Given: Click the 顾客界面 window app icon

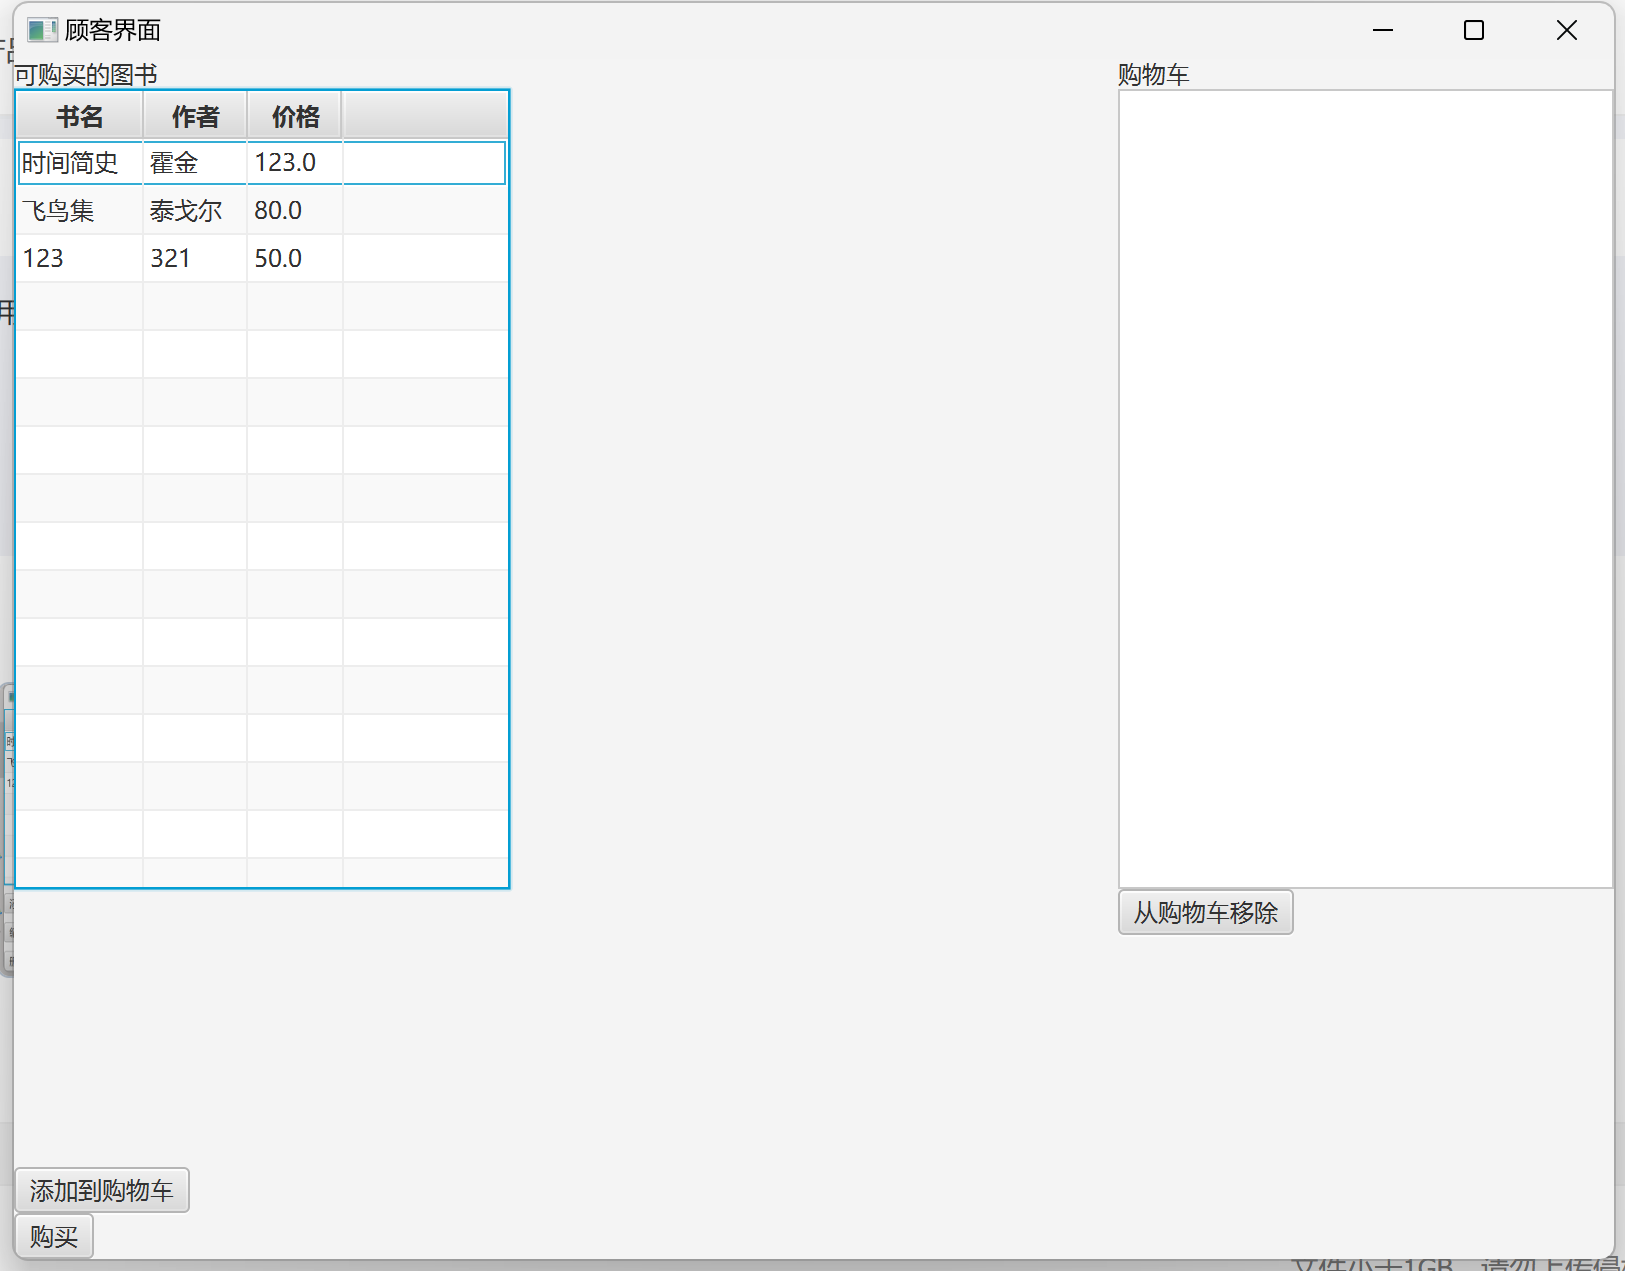Looking at the screenshot, I should (x=42, y=30).
